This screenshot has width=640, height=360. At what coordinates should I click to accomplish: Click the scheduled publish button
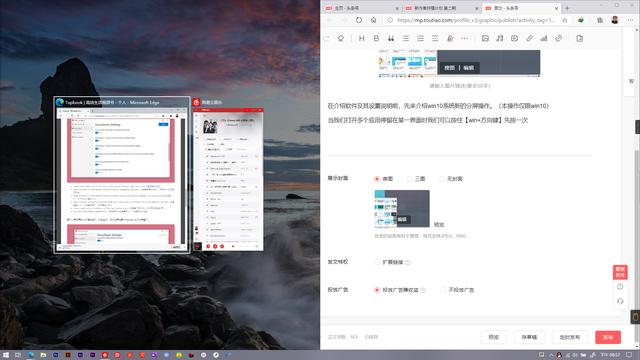click(x=569, y=337)
